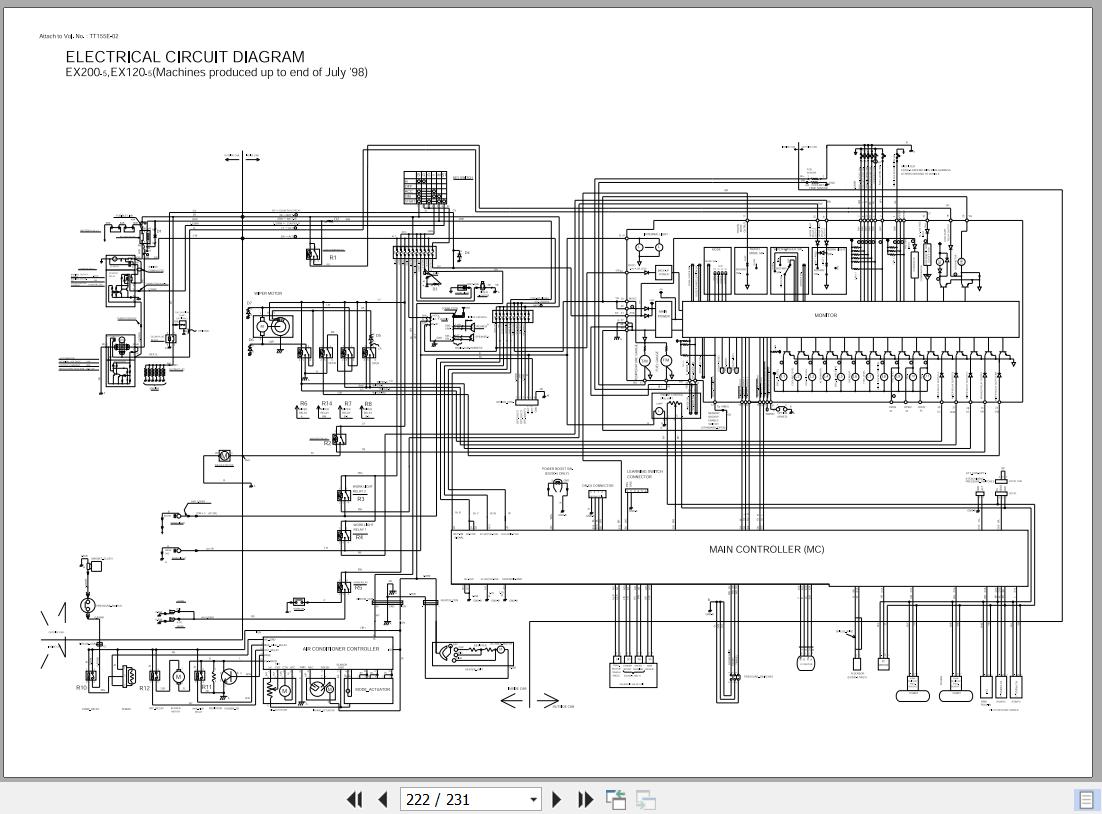Click the MONITOR block label
This screenshot has height=814, width=1102.
pyautogui.click(x=825, y=316)
